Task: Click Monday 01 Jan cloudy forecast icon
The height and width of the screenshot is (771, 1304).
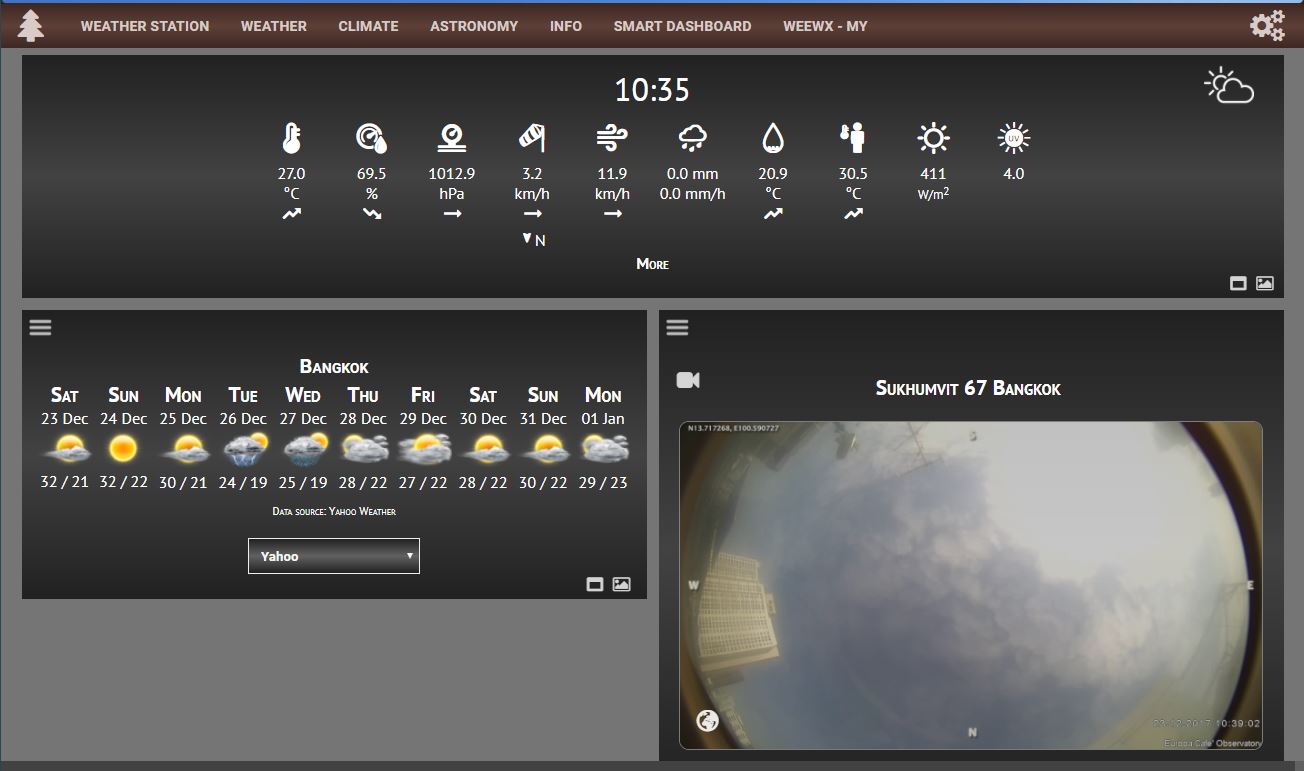Action: click(x=604, y=449)
